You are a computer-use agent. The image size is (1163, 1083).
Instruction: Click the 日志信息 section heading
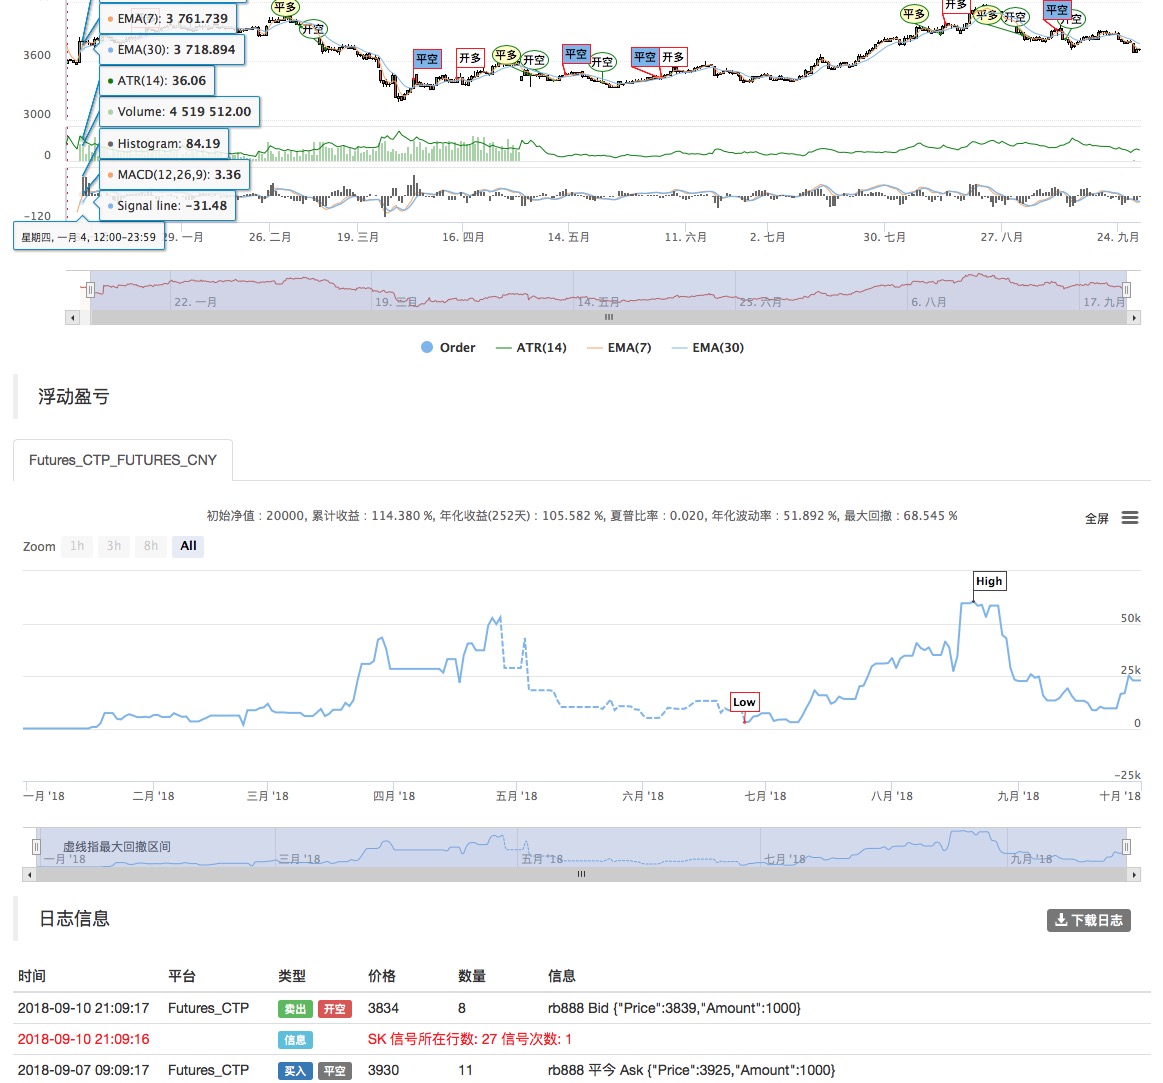click(74, 919)
